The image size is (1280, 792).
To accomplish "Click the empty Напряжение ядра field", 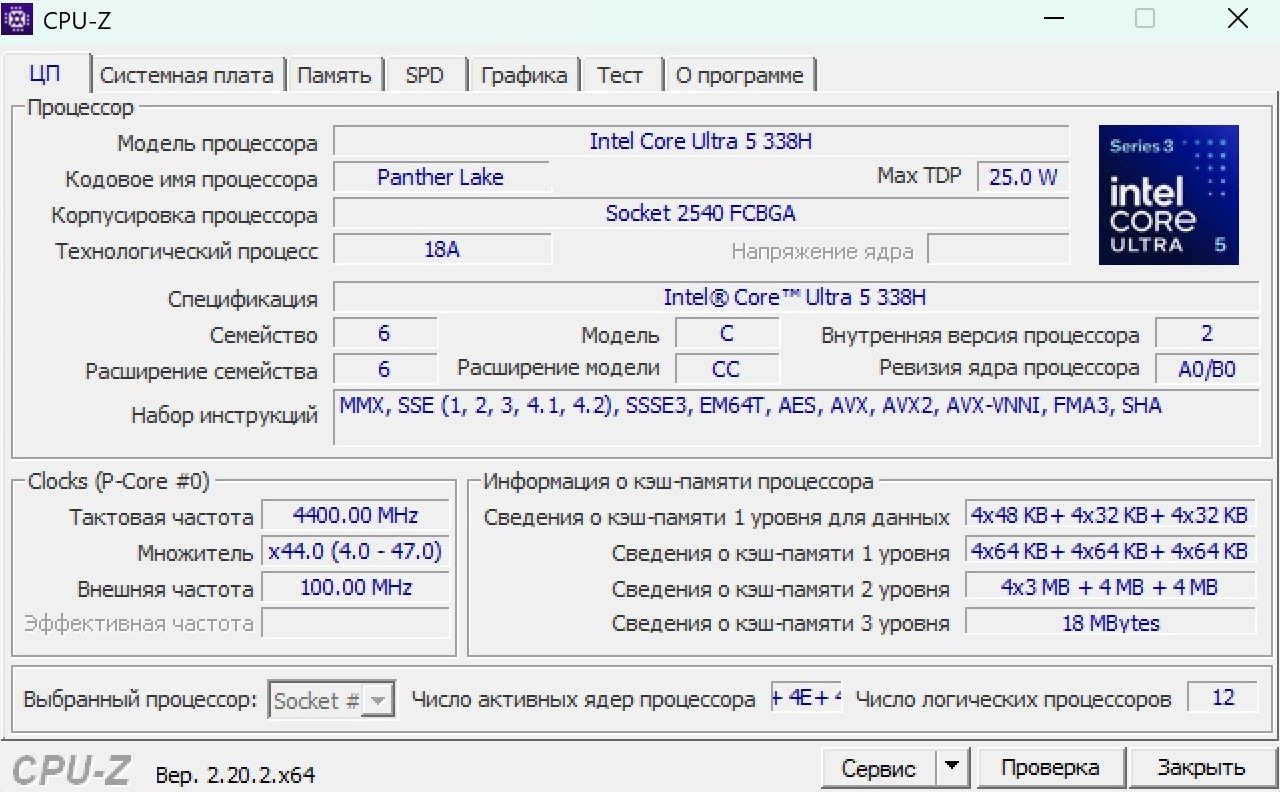I will pos(998,250).
